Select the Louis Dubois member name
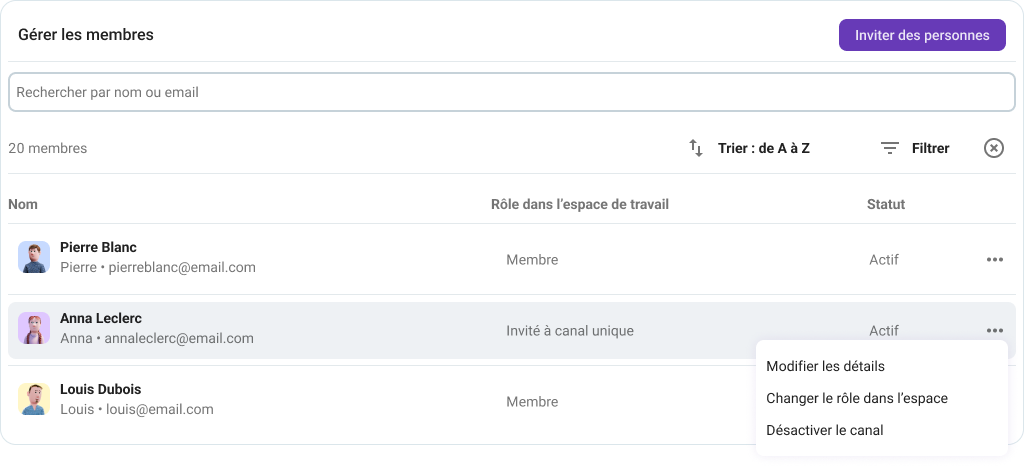Screen dimensions: 1024x468 [x=100, y=389]
